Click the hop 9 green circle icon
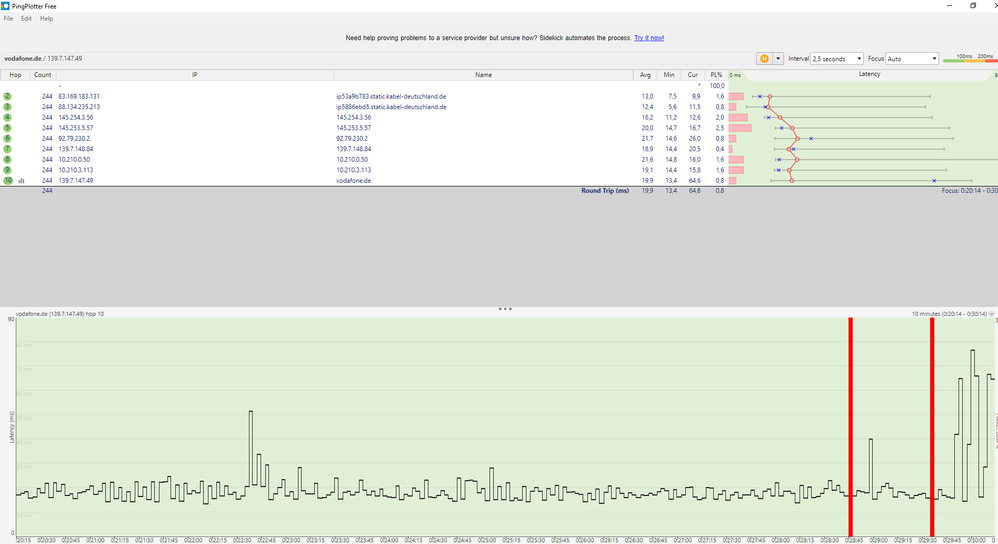Viewport: 998px width, 544px height. [7, 170]
